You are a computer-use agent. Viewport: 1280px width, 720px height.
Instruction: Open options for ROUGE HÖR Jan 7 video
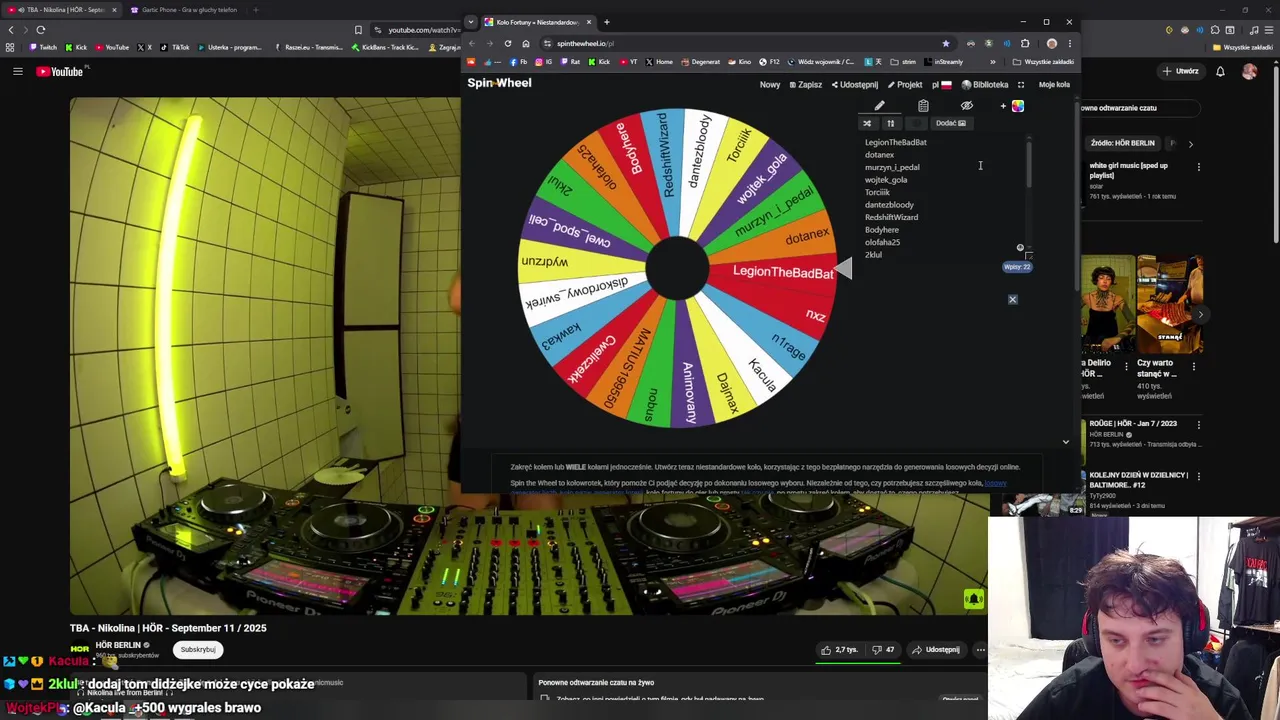tap(1198, 425)
